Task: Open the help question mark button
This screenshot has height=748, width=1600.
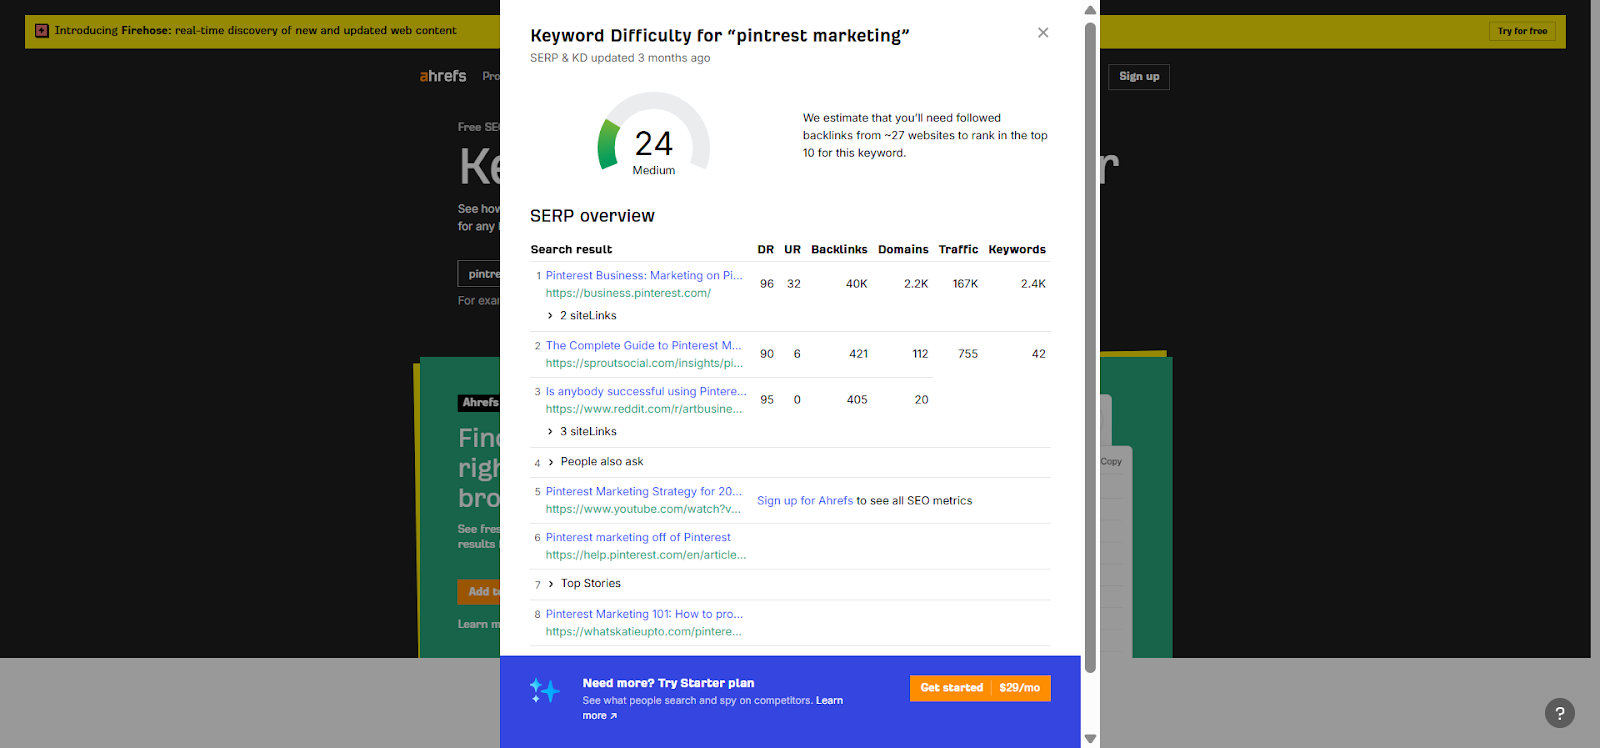Action: (x=1560, y=713)
